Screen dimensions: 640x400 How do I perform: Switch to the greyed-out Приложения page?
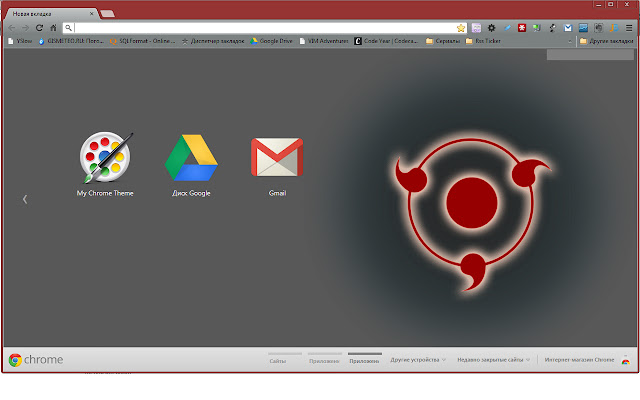coord(324,361)
